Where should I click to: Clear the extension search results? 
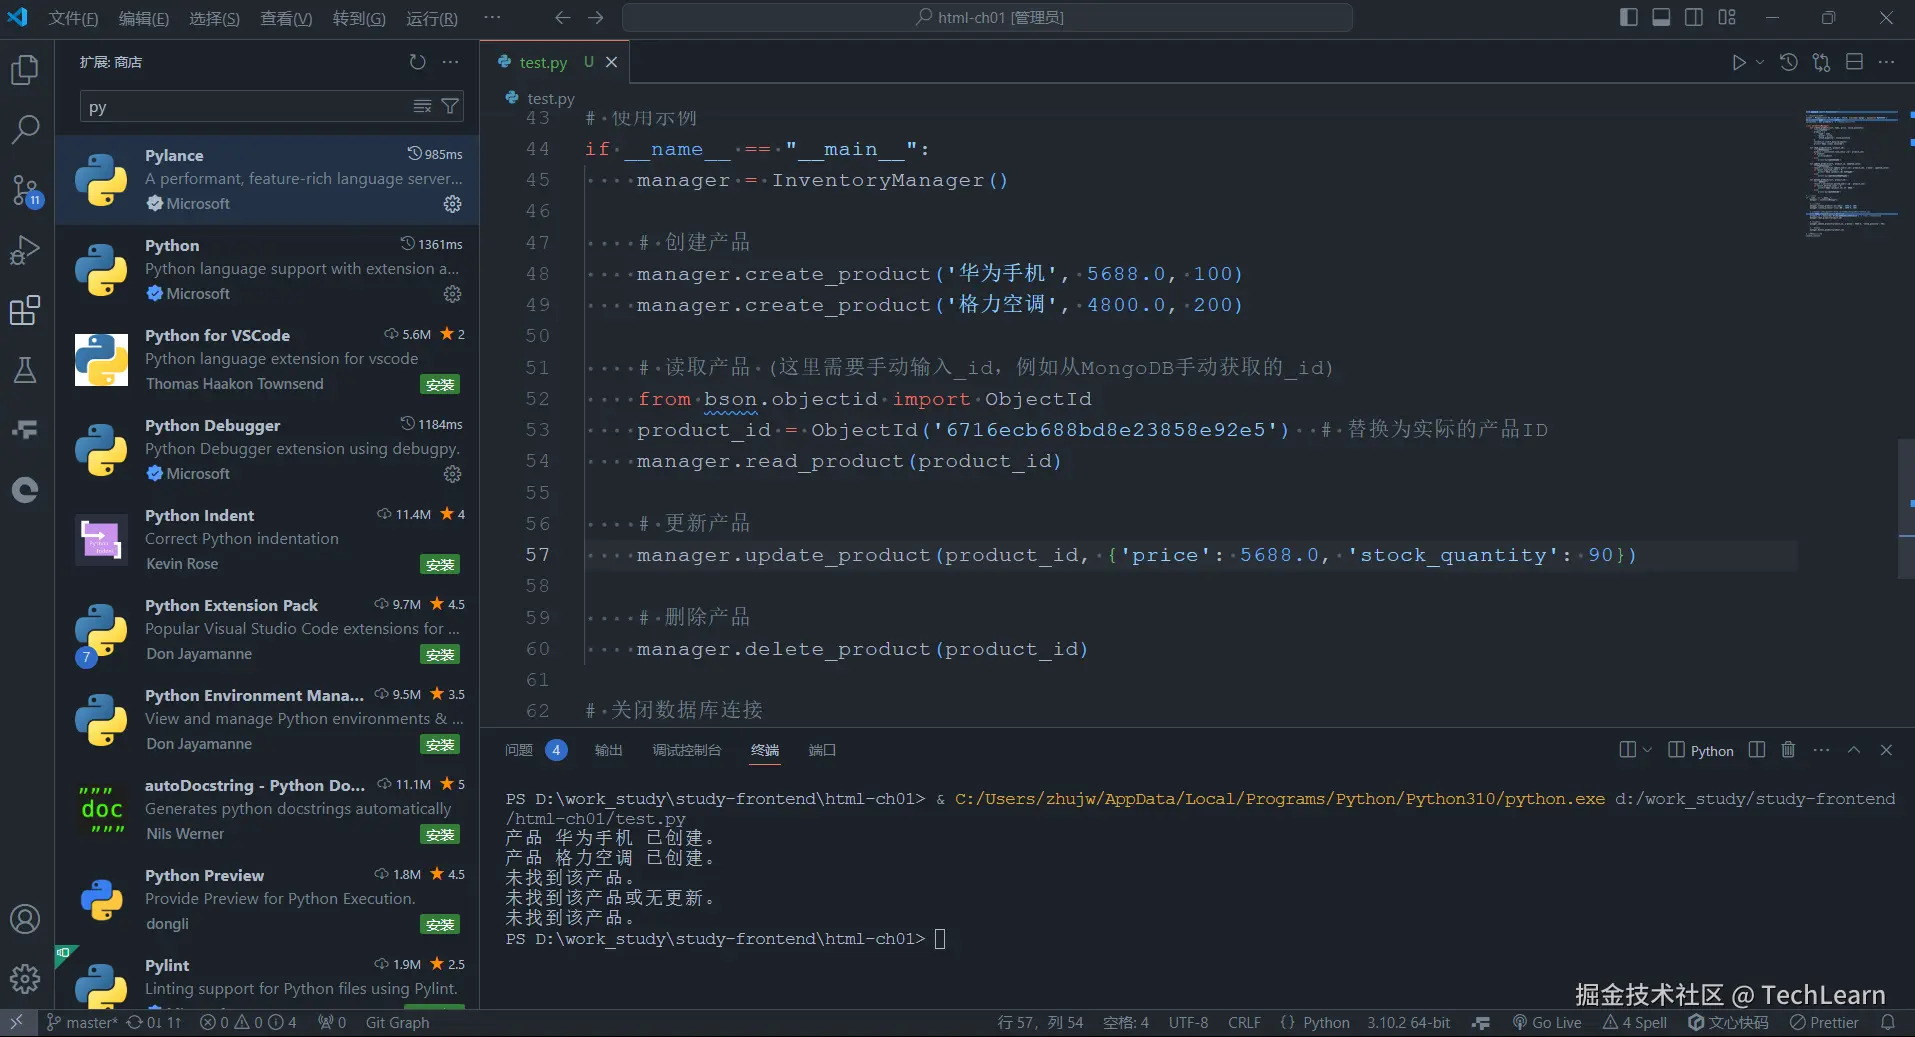(x=423, y=106)
